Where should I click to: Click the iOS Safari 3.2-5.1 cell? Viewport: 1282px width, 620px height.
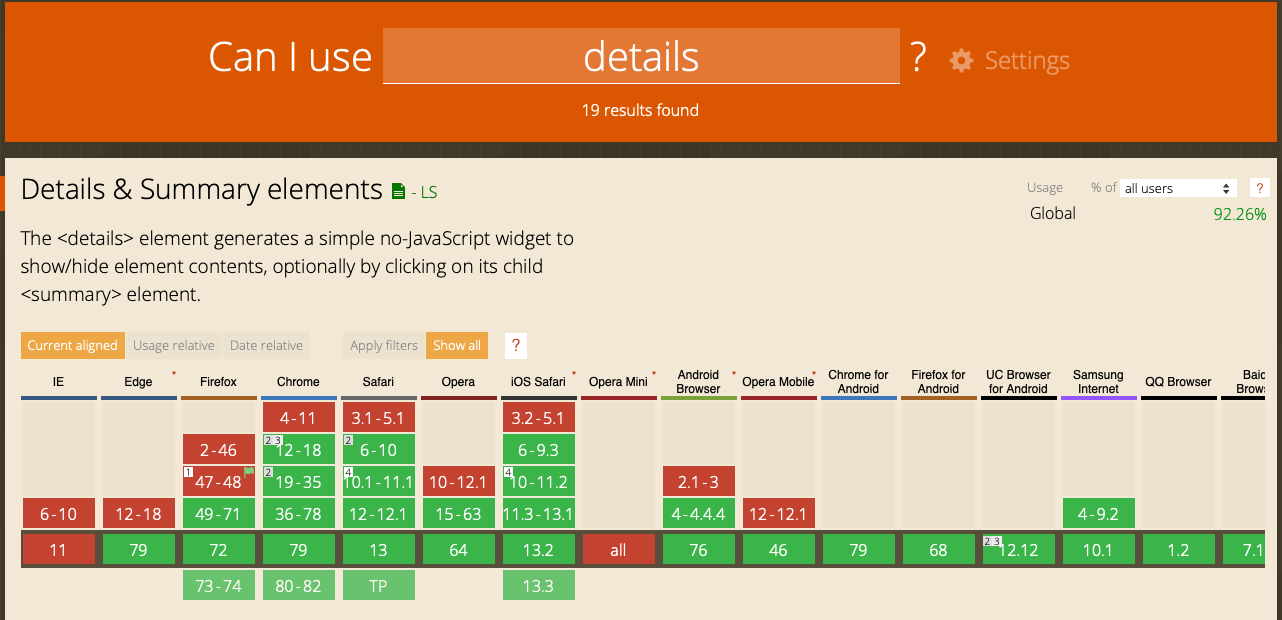pos(539,418)
